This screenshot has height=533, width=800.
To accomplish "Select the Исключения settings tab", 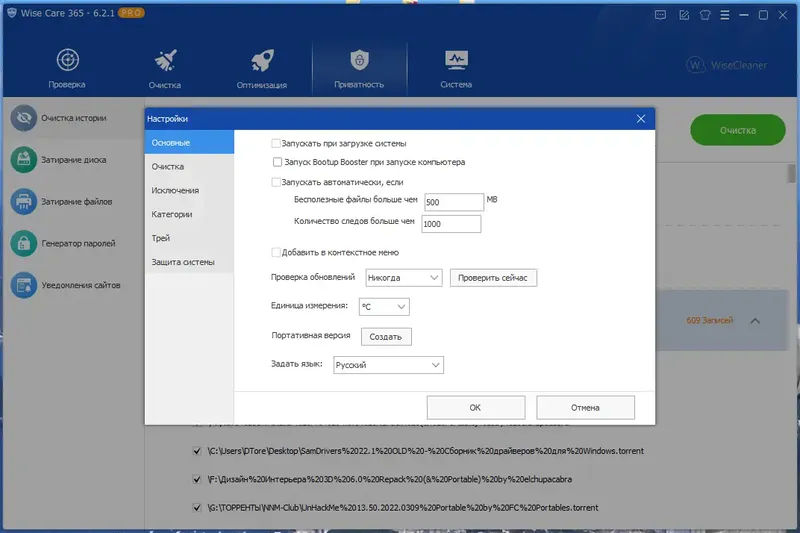I will (x=189, y=190).
